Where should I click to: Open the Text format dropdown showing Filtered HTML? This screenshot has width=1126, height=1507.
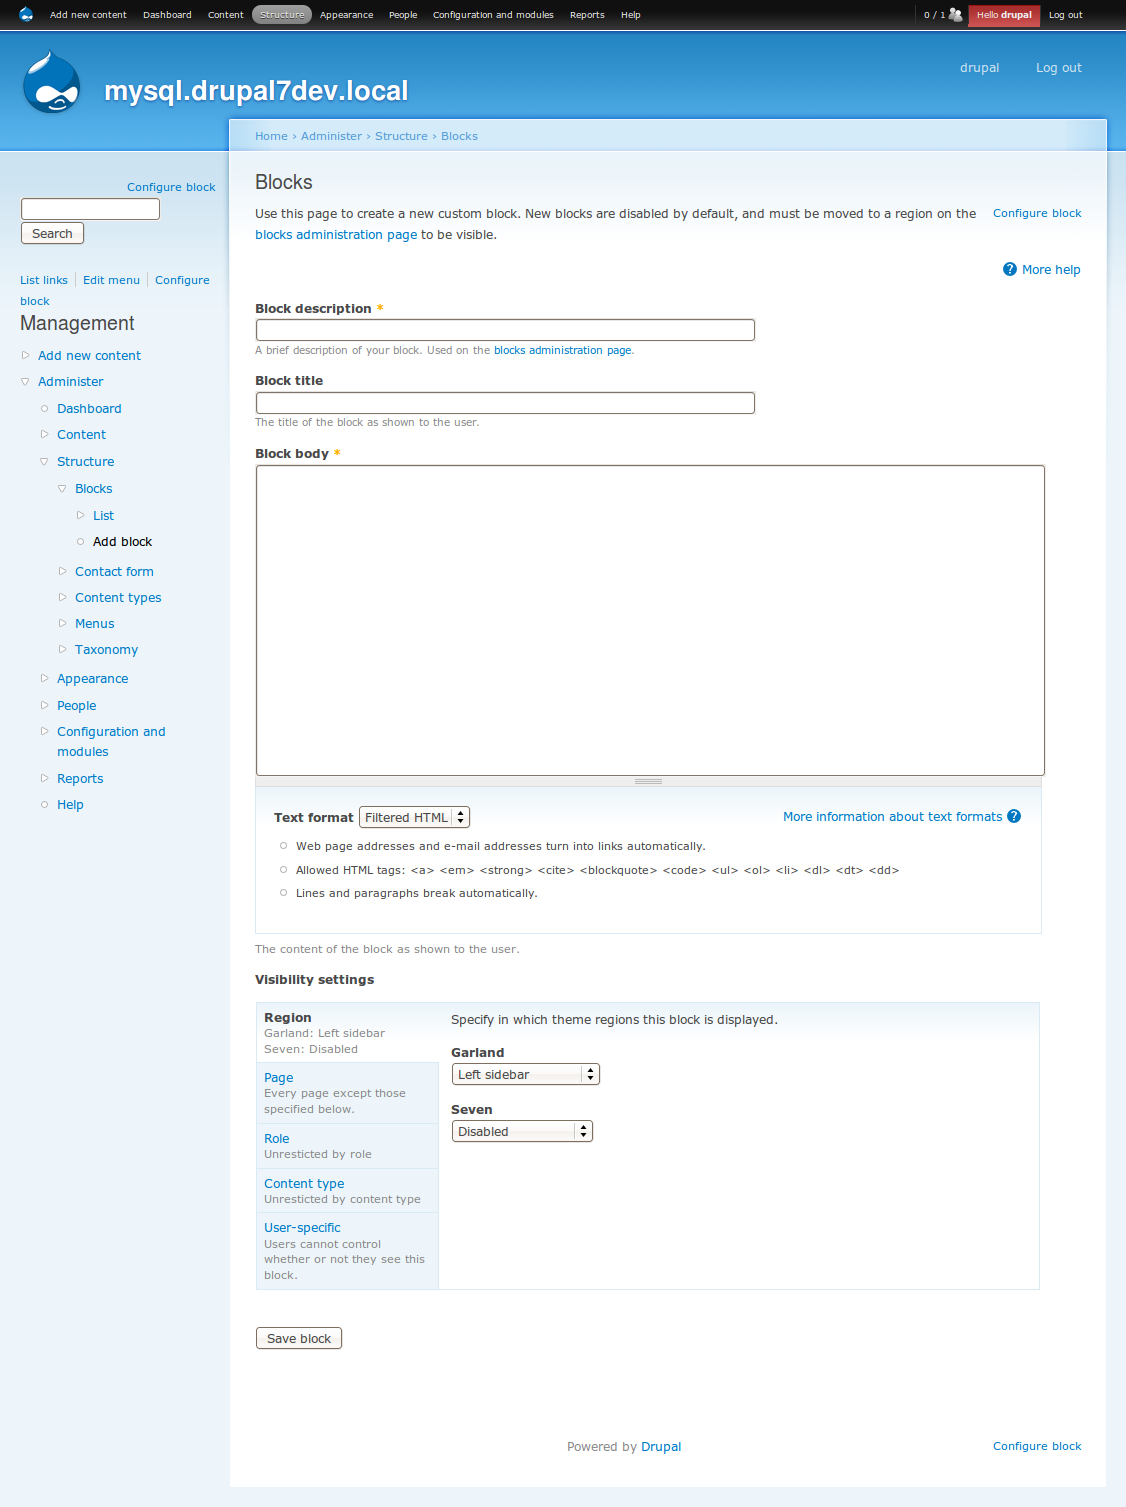413,817
